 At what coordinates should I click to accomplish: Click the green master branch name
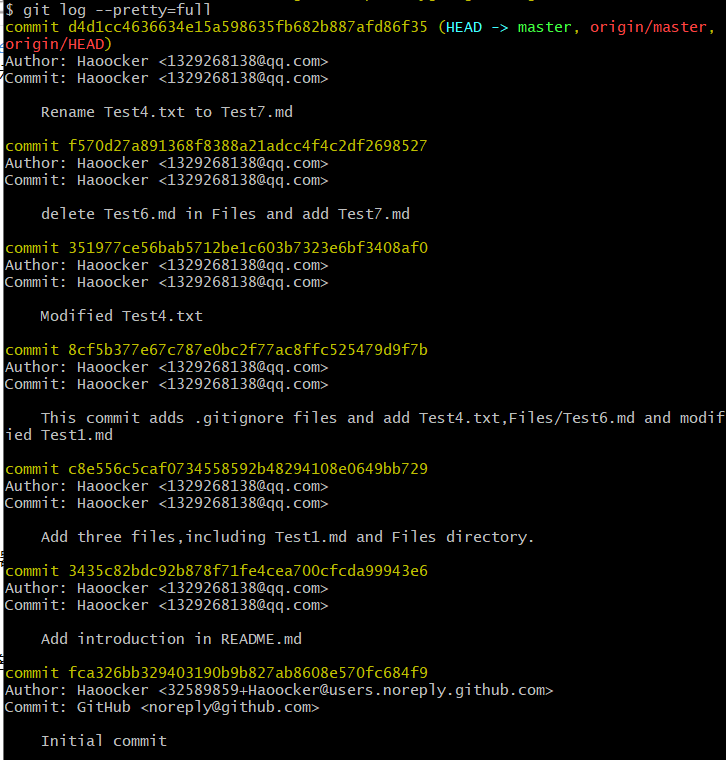click(545, 27)
